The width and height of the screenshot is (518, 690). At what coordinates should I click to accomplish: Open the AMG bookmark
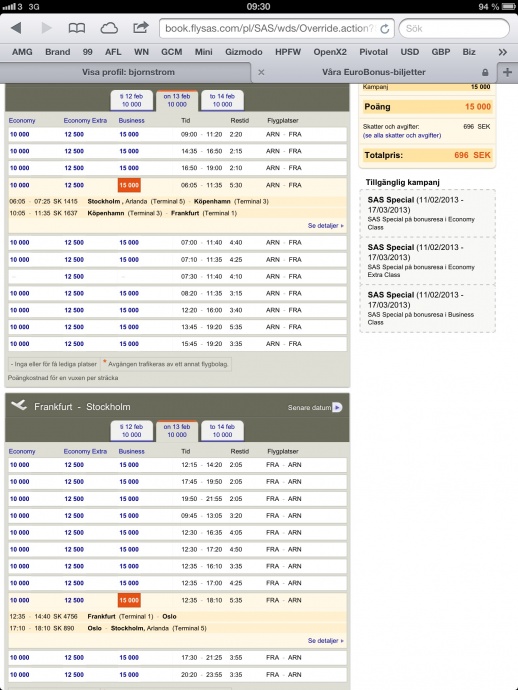click(22, 52)
